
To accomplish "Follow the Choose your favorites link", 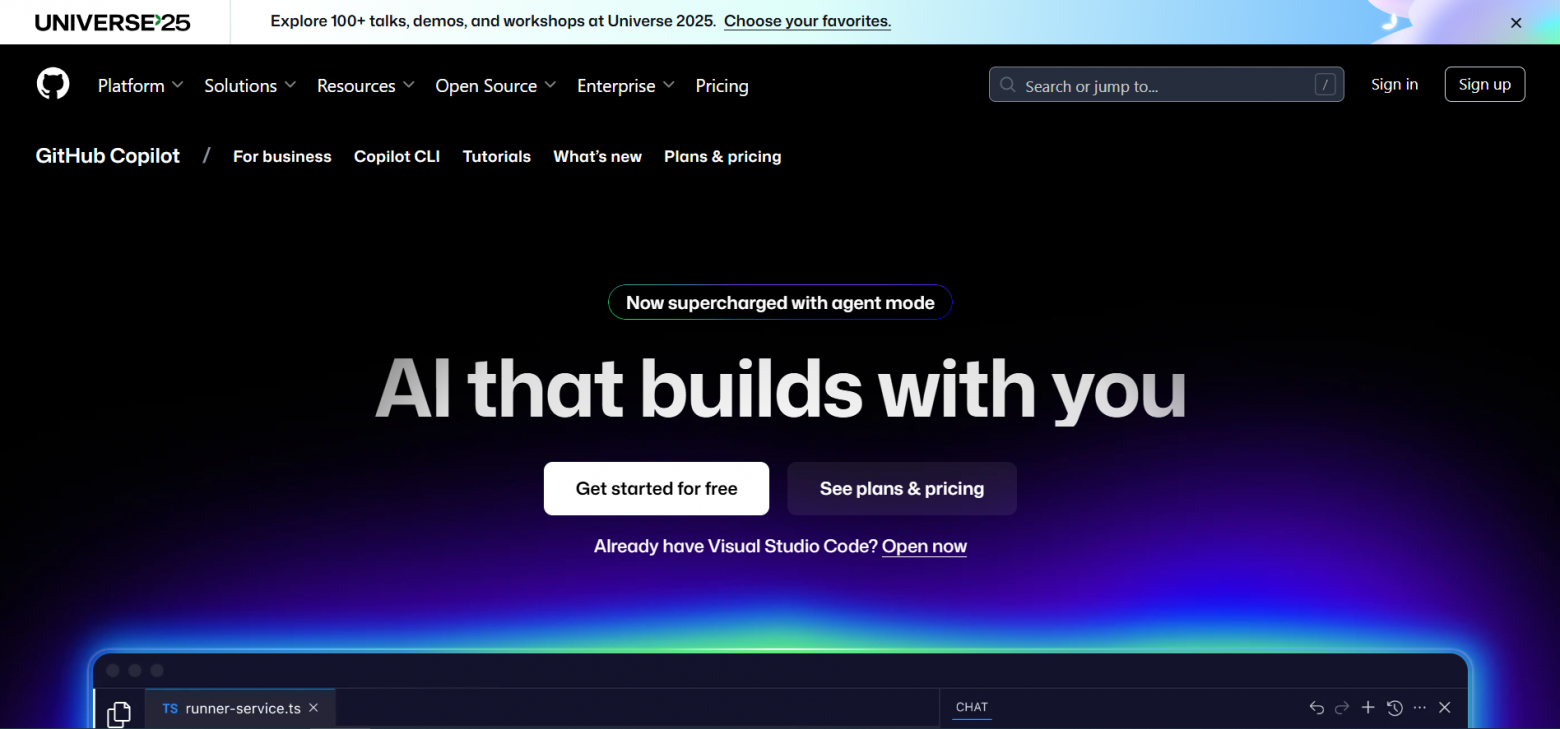I will [x=807, y=21].
